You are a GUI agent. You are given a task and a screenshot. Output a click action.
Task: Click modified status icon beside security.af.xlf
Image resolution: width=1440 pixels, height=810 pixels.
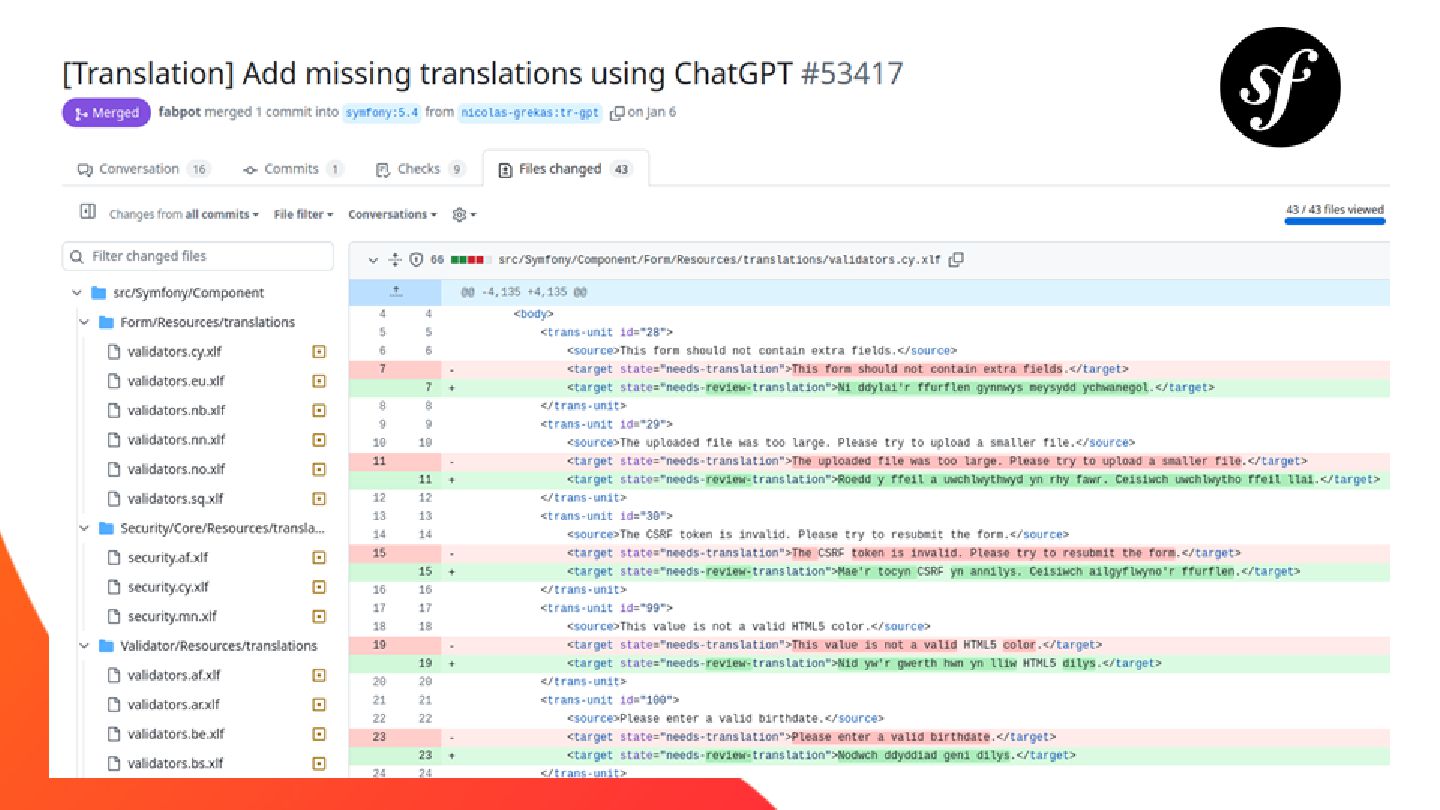319,558
